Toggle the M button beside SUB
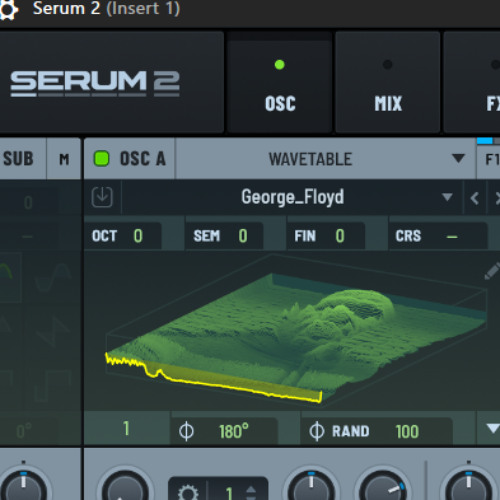This screenshot has height=500, width=500. coord(64,159)
